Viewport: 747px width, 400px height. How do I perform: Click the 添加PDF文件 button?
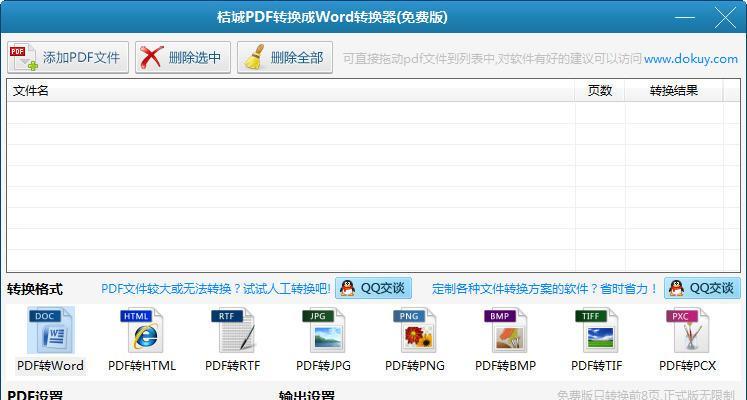[68, 58]
